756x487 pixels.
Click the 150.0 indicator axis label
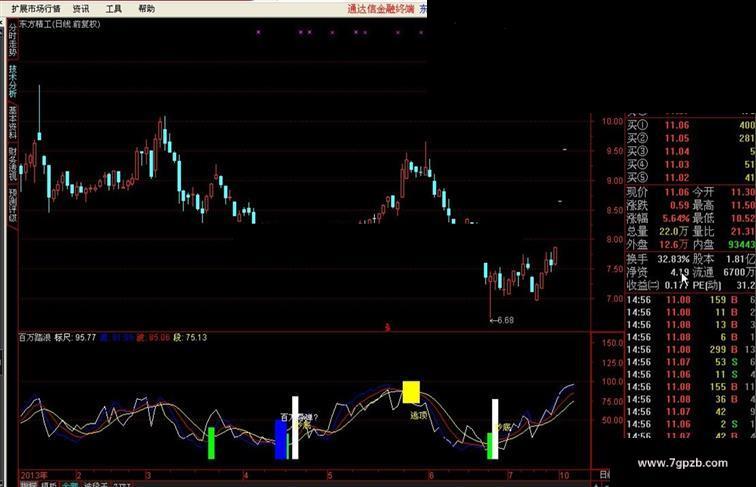pyautogui.click(x=612, y=343)
